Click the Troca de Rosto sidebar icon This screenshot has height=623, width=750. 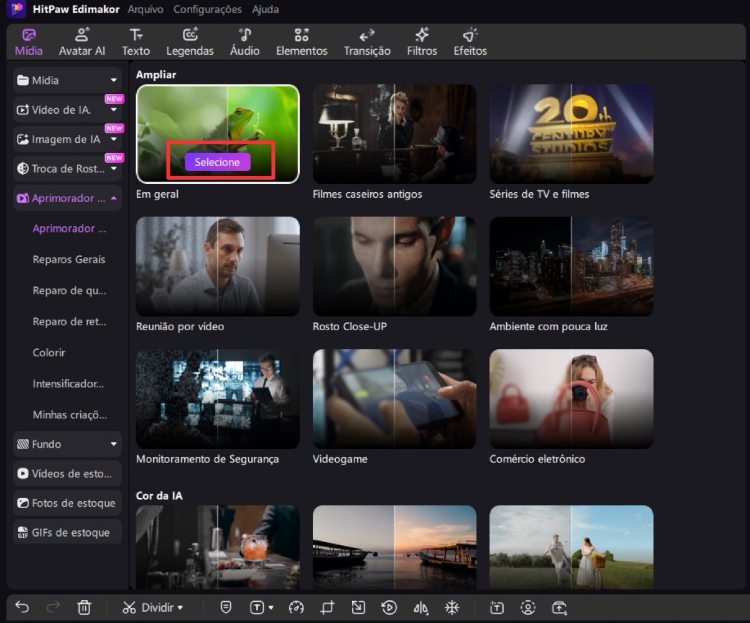(22, 168)
